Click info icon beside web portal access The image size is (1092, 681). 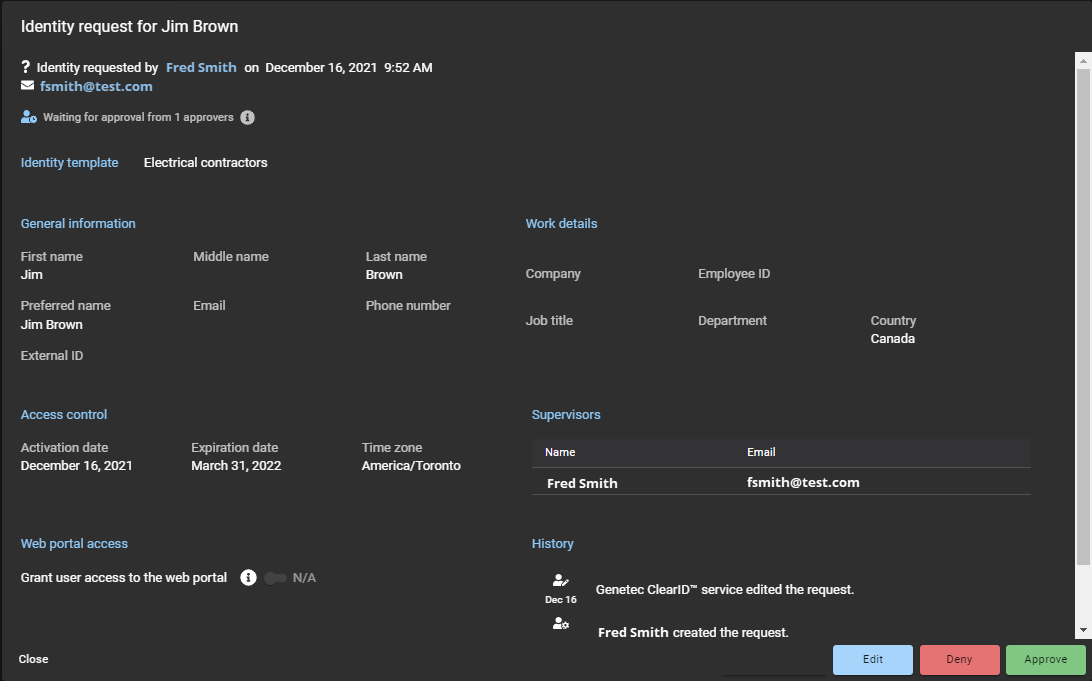pyautogui.click(x=249, y=577)
